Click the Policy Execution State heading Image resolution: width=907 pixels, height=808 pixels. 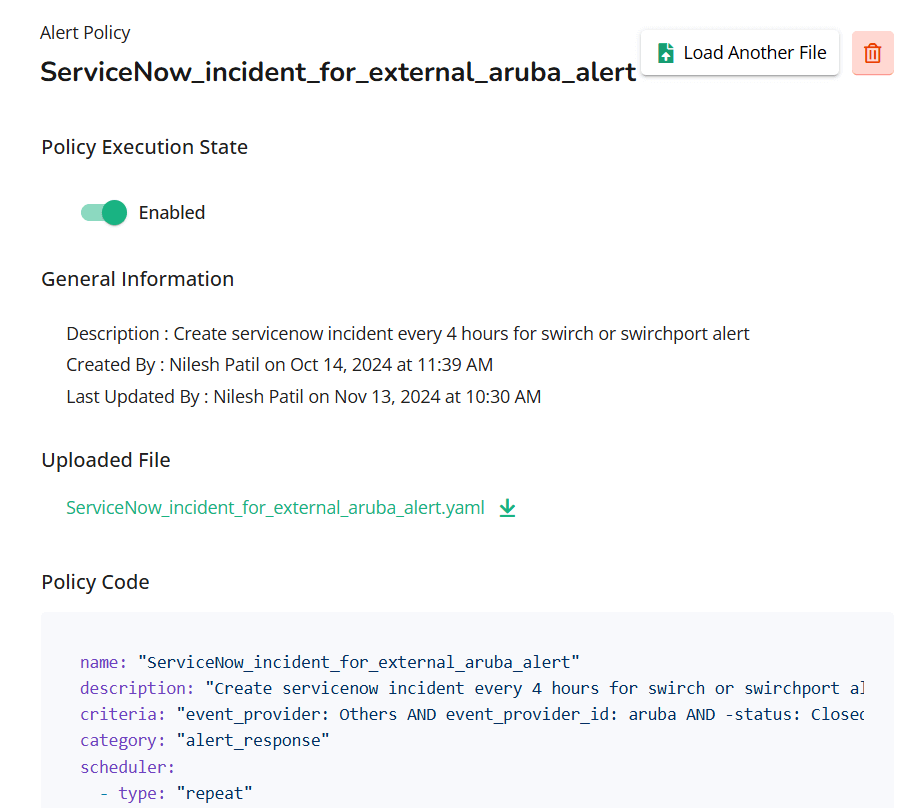point(144,147)
